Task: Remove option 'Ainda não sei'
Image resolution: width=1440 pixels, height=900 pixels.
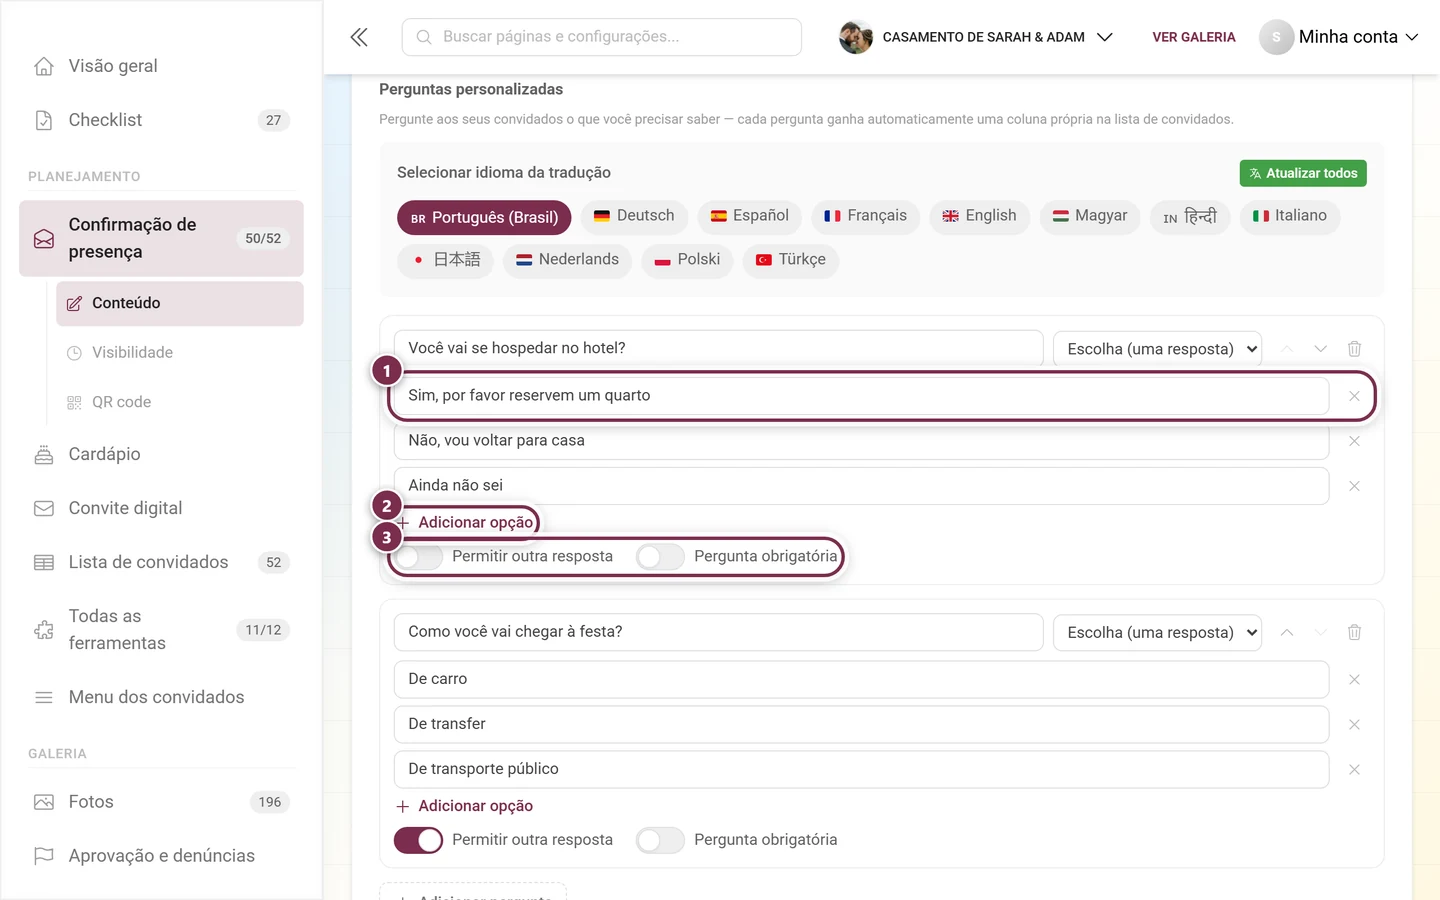Action: click(x=1354, y=486)
